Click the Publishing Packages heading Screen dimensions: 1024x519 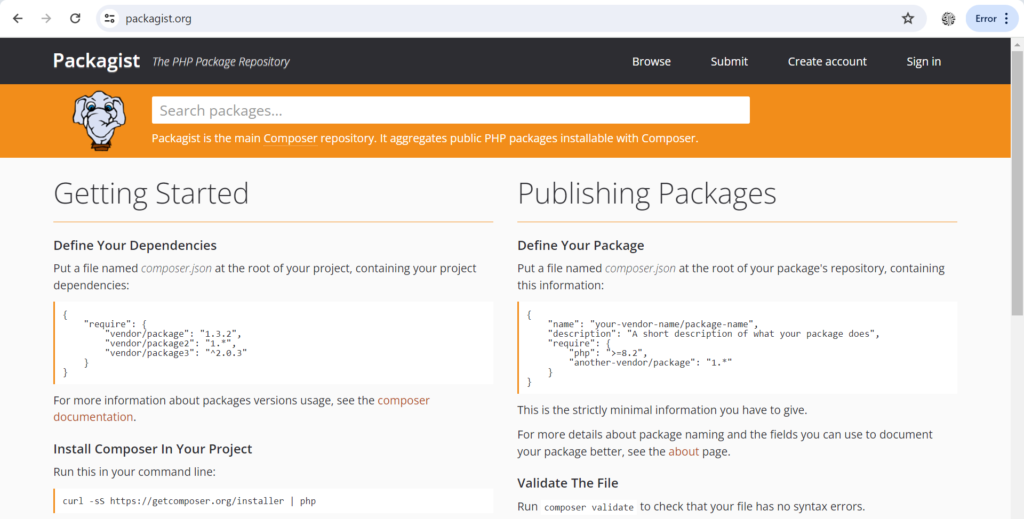coord(647,194)
